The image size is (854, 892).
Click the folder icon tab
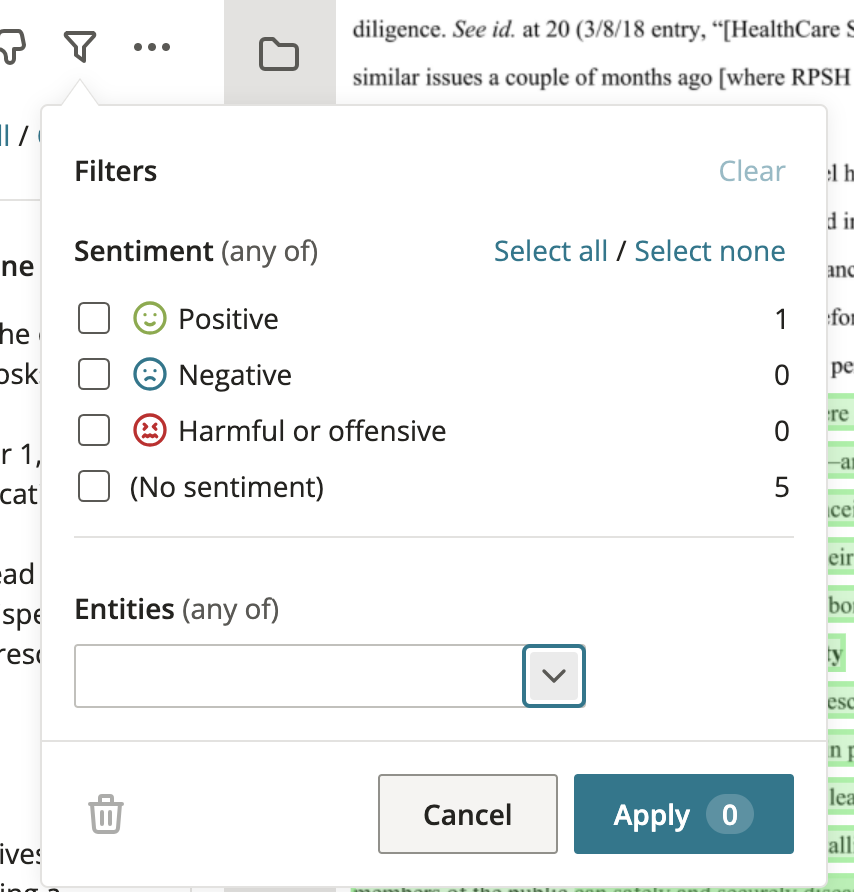pos(279,55)
